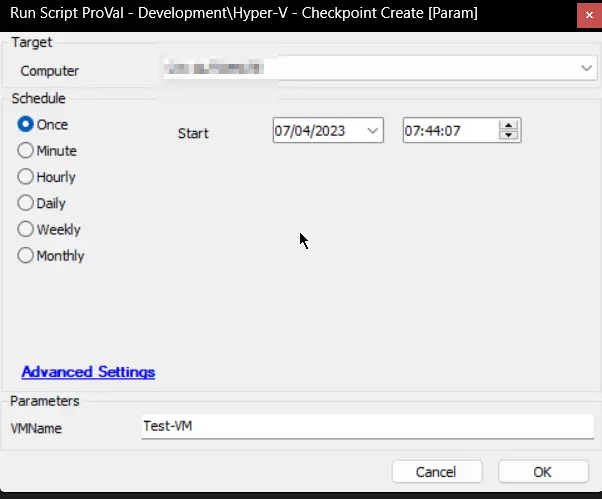
Task: Close the Run Script dialog
Action: (589, 15)
